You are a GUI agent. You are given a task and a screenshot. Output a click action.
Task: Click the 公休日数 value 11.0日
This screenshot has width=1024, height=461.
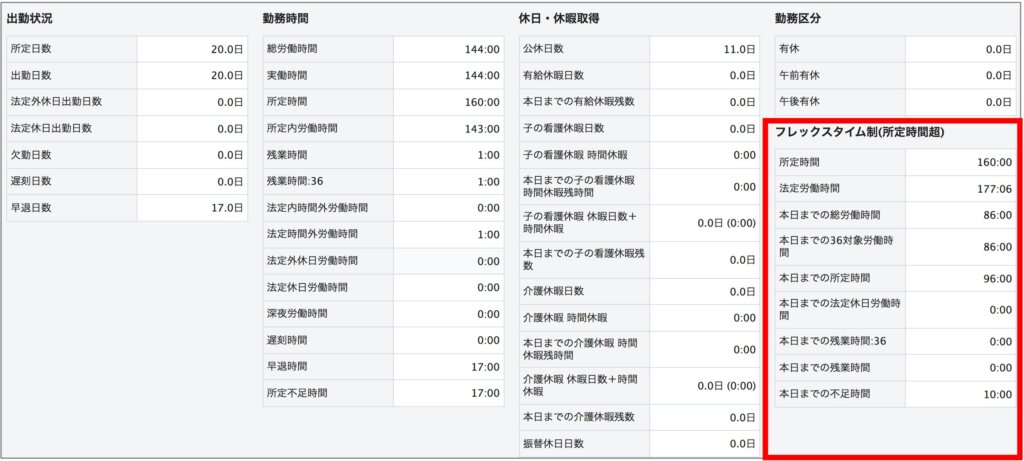pos(737,49)
